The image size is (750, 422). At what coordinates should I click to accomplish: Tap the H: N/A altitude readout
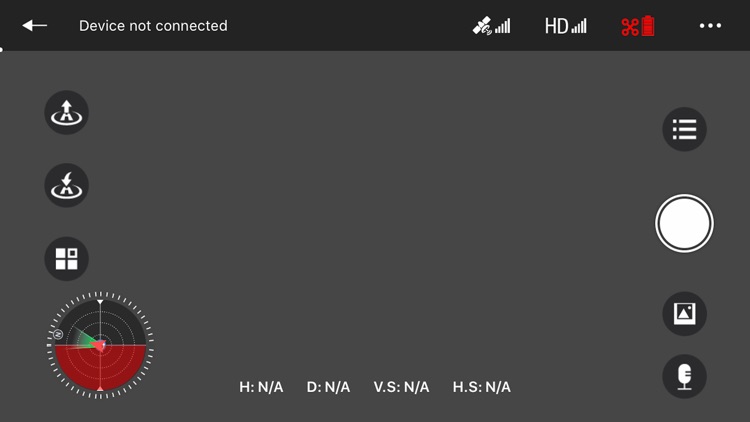tap(261, 387)
